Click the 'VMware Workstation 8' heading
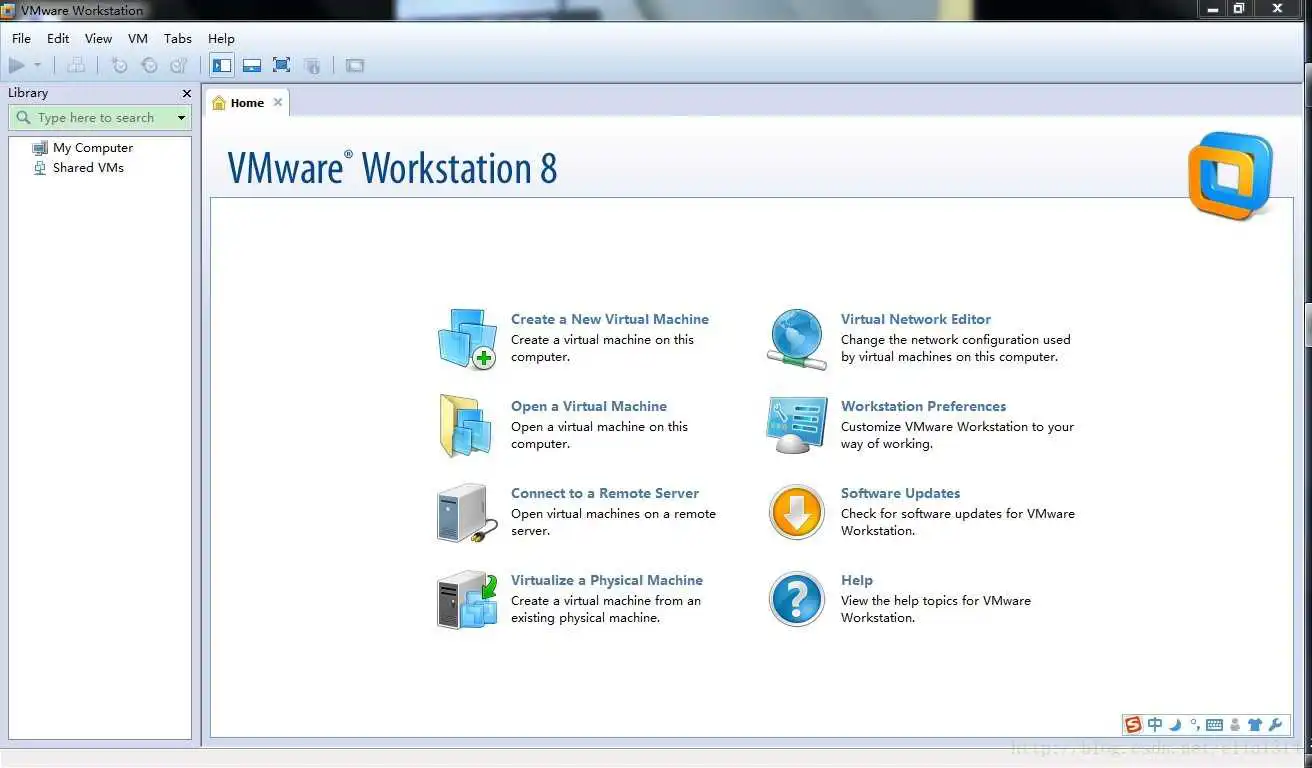The width and height of the screenshot is (1312, 768). [392, 168]
